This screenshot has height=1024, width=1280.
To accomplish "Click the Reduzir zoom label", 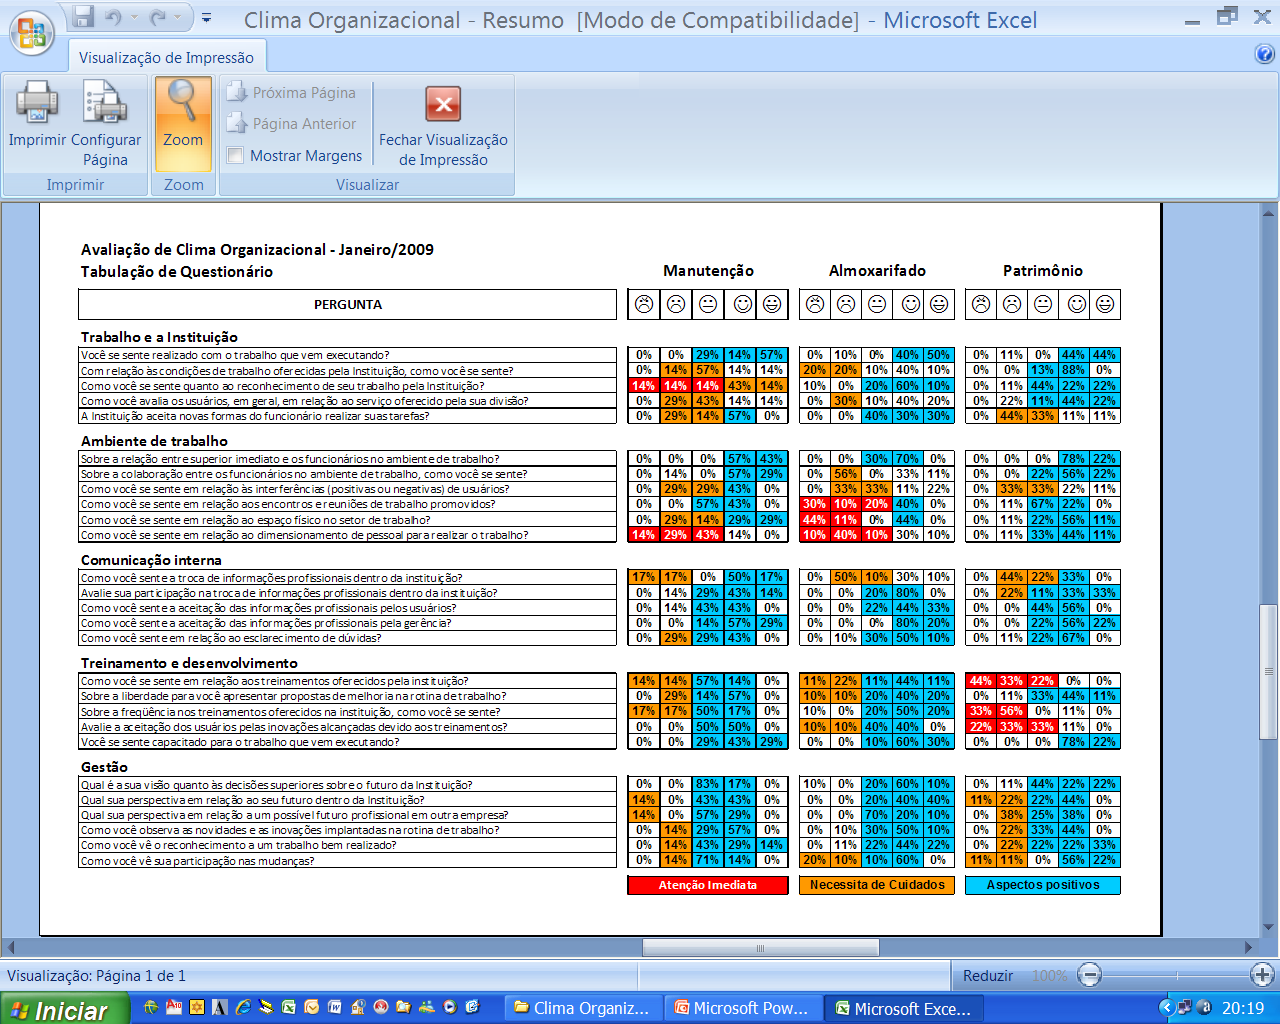I will (x=988, y=975).
